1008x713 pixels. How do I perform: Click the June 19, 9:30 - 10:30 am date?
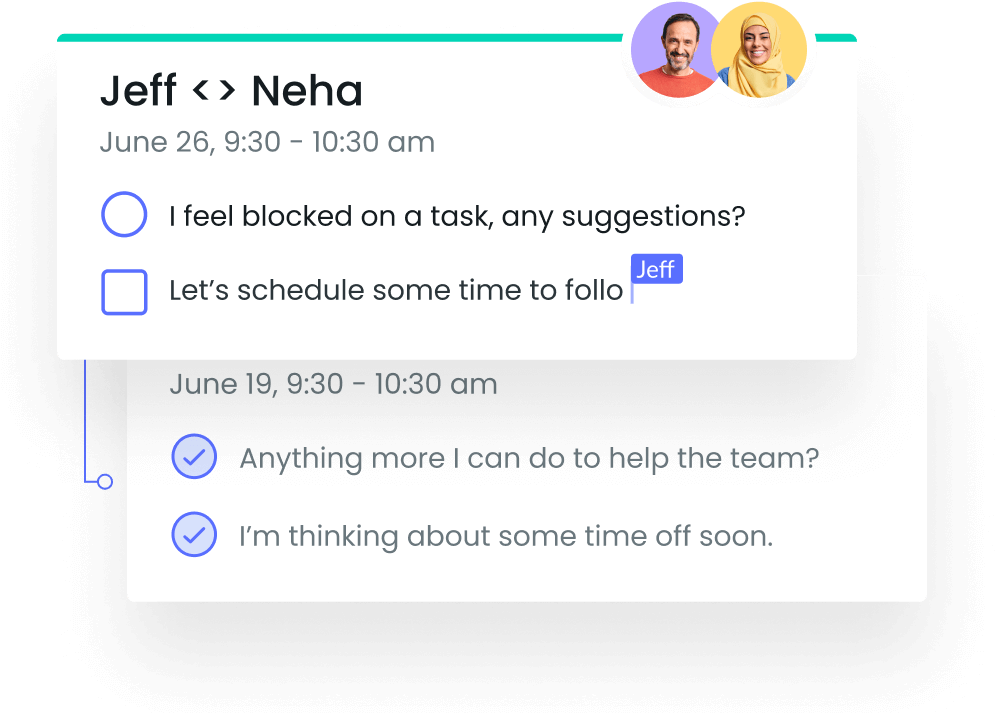pyautogui.click(x=334, y=384)
